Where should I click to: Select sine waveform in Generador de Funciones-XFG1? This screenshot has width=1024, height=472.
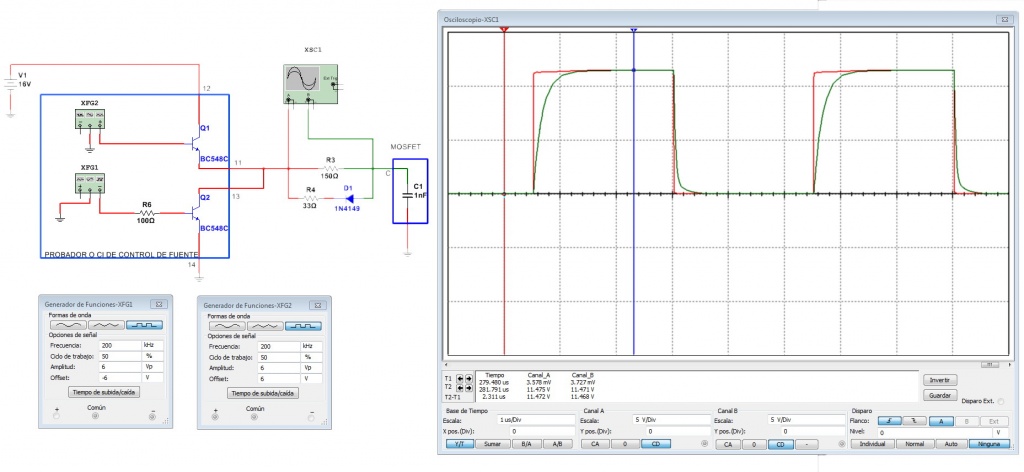64,326
